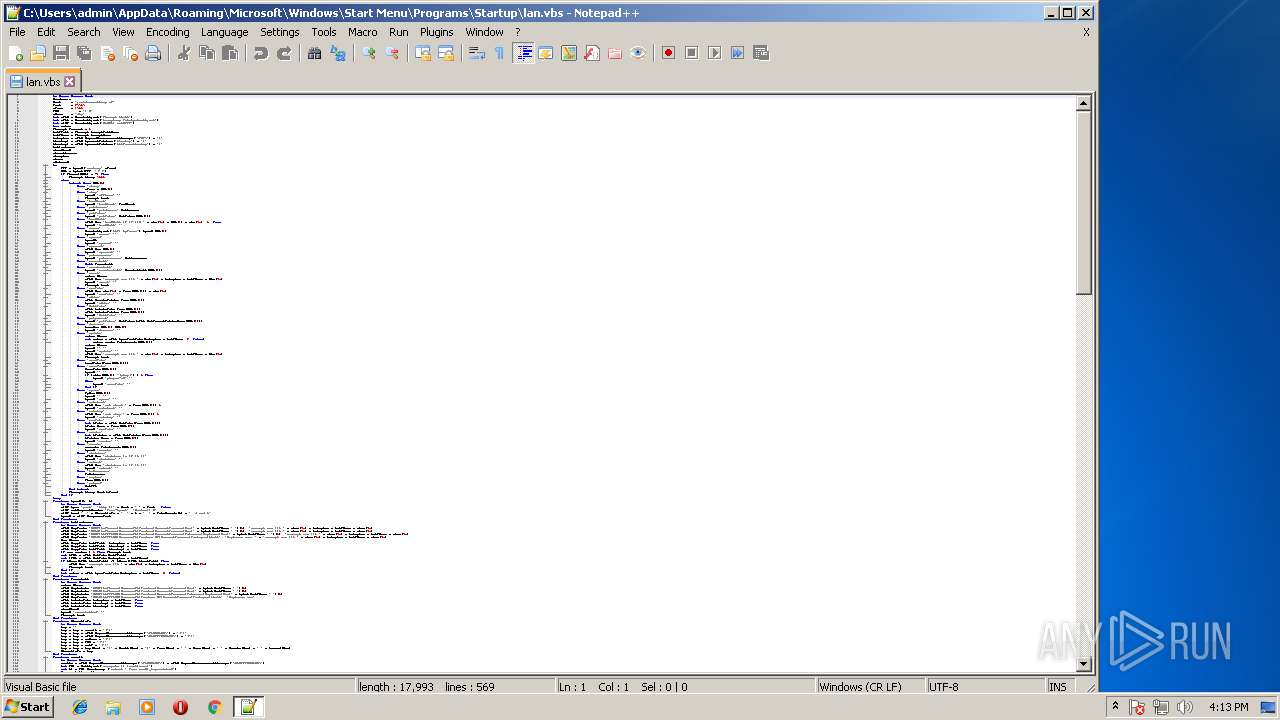Open the Language menu
Image resolution: width=1280 pixels, height=720 pixels.
pyautogui.click(x=224, y=32)
